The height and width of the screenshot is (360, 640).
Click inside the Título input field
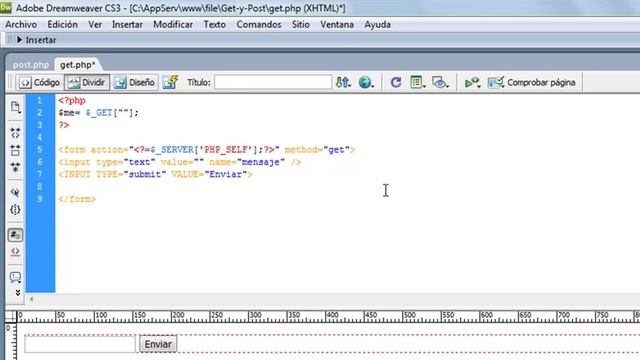point(273,82)
